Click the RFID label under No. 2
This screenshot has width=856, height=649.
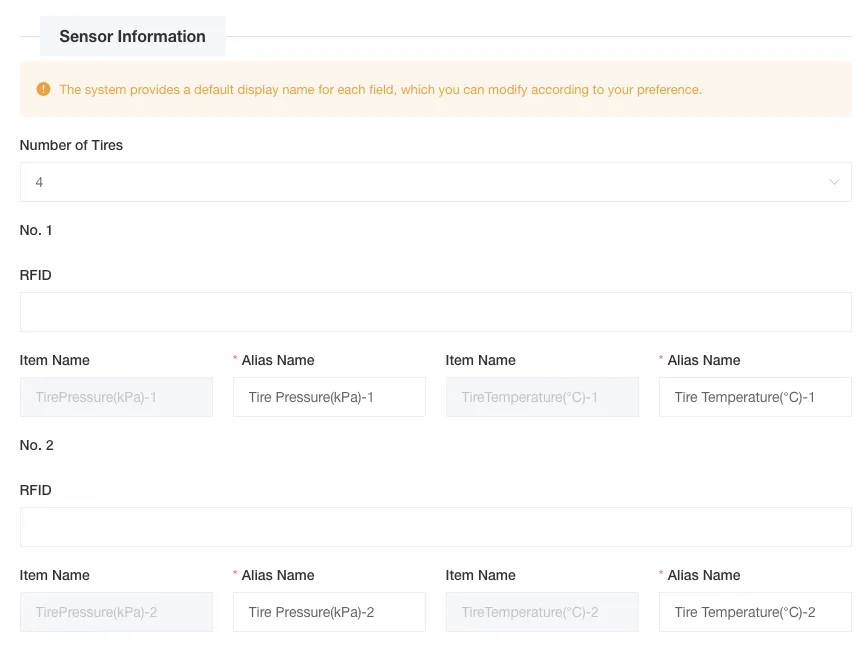(35, 490)
